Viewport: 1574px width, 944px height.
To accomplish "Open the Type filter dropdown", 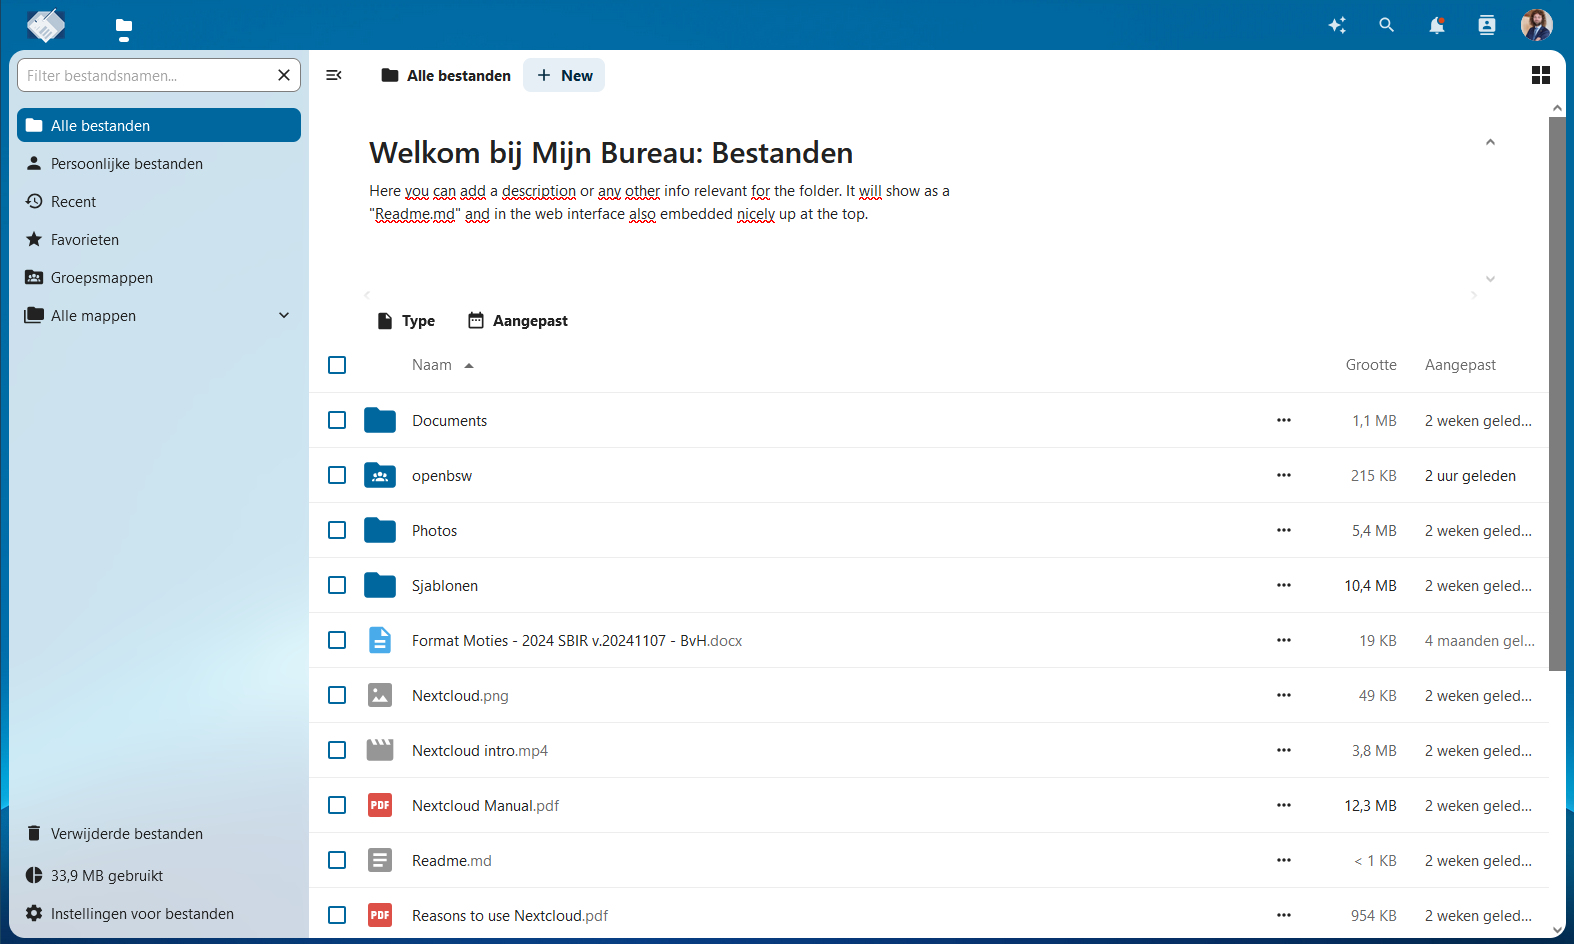I will click(405, 321).
